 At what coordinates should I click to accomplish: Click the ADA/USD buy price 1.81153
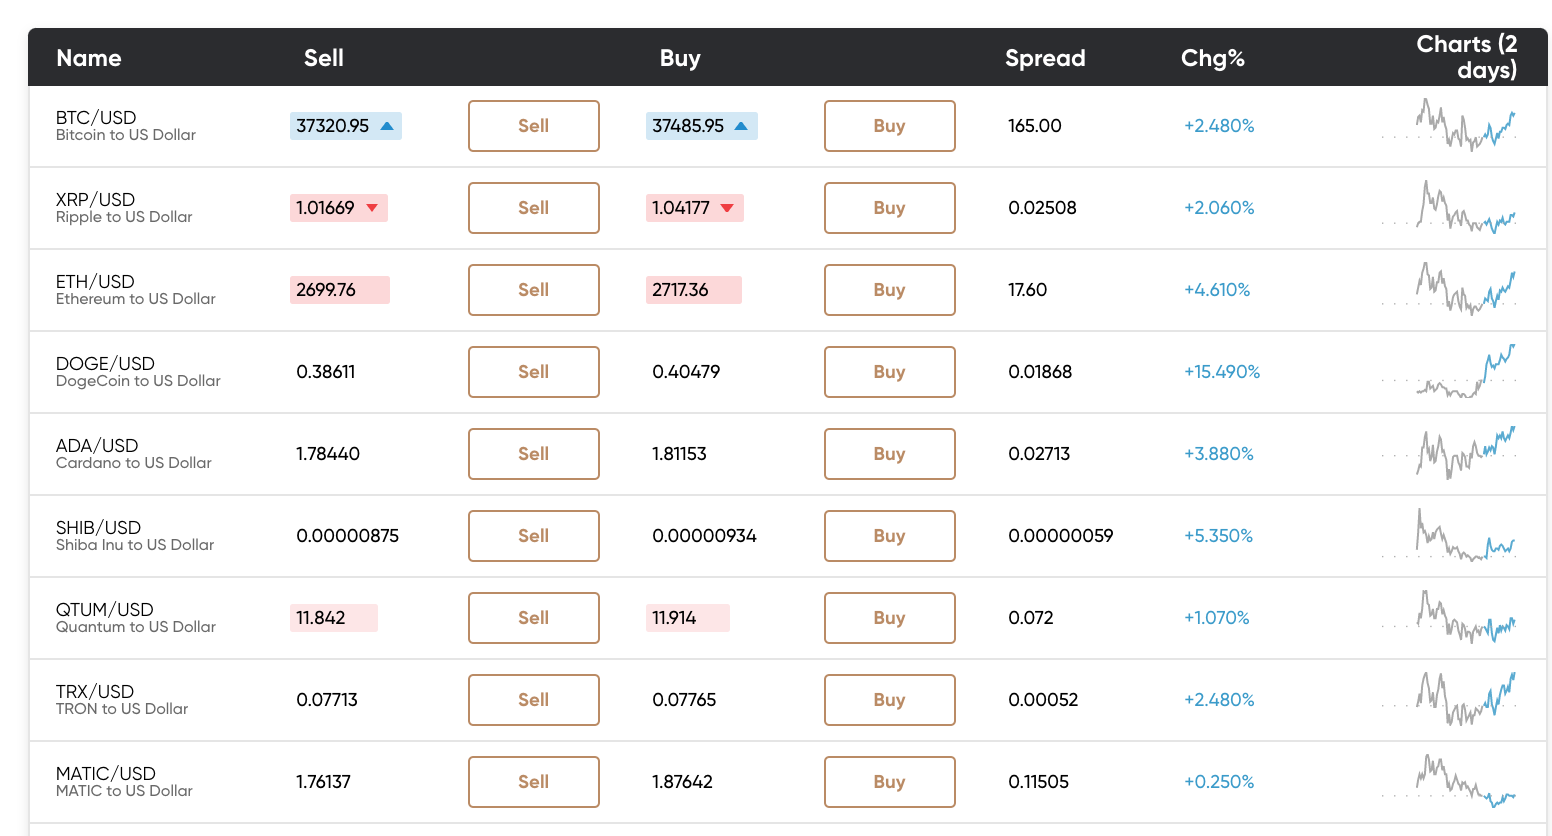click(x=680, y=454)
